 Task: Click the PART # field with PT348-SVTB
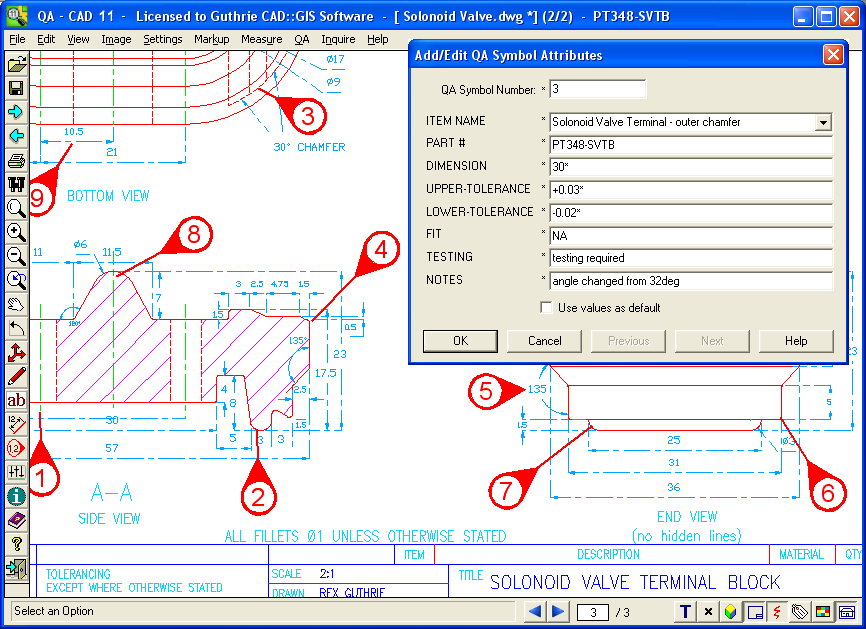coord(691,145)
